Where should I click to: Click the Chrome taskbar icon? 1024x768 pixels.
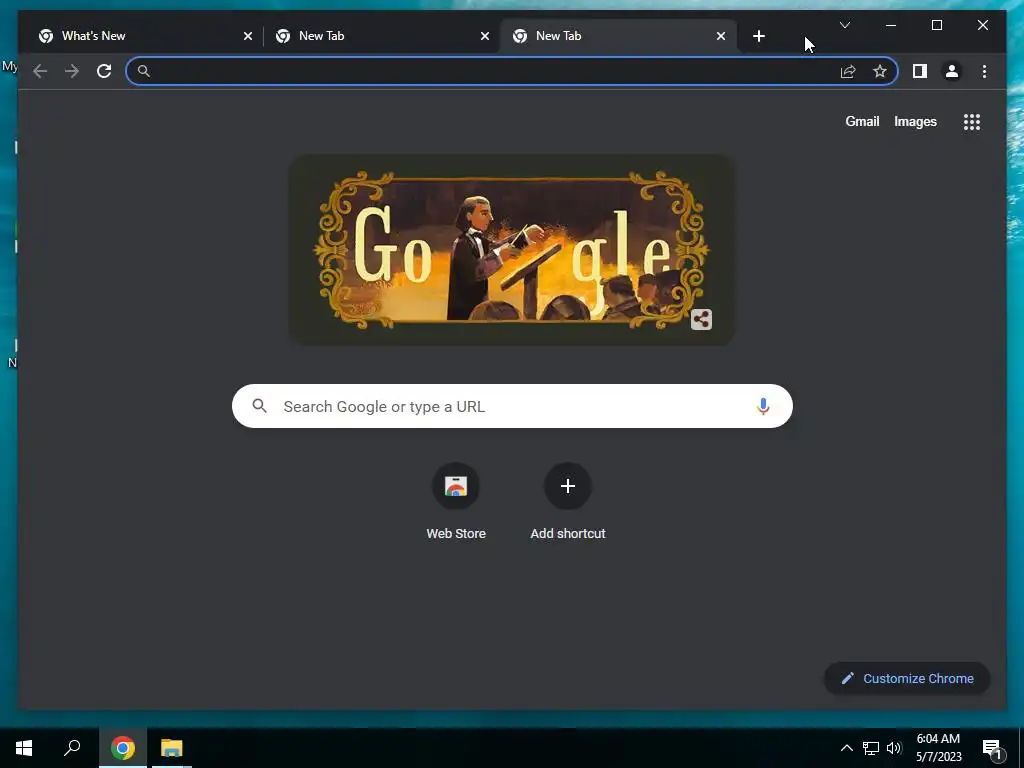(x=123, y=748)
